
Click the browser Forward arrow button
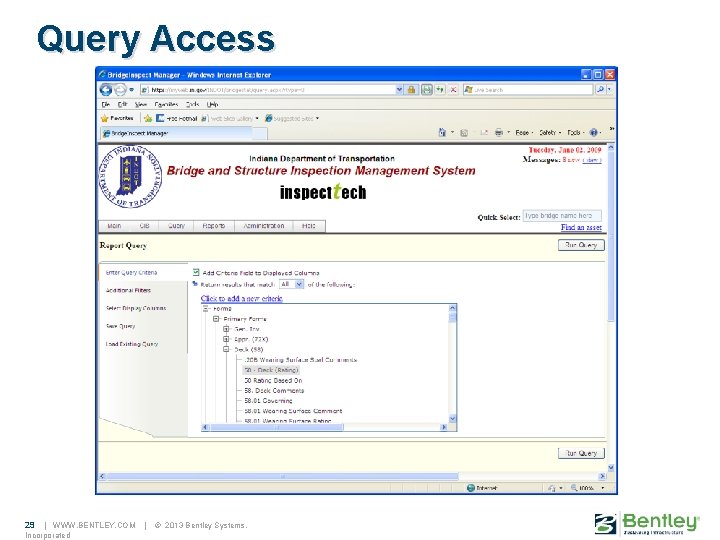click(x=119, y=90)
